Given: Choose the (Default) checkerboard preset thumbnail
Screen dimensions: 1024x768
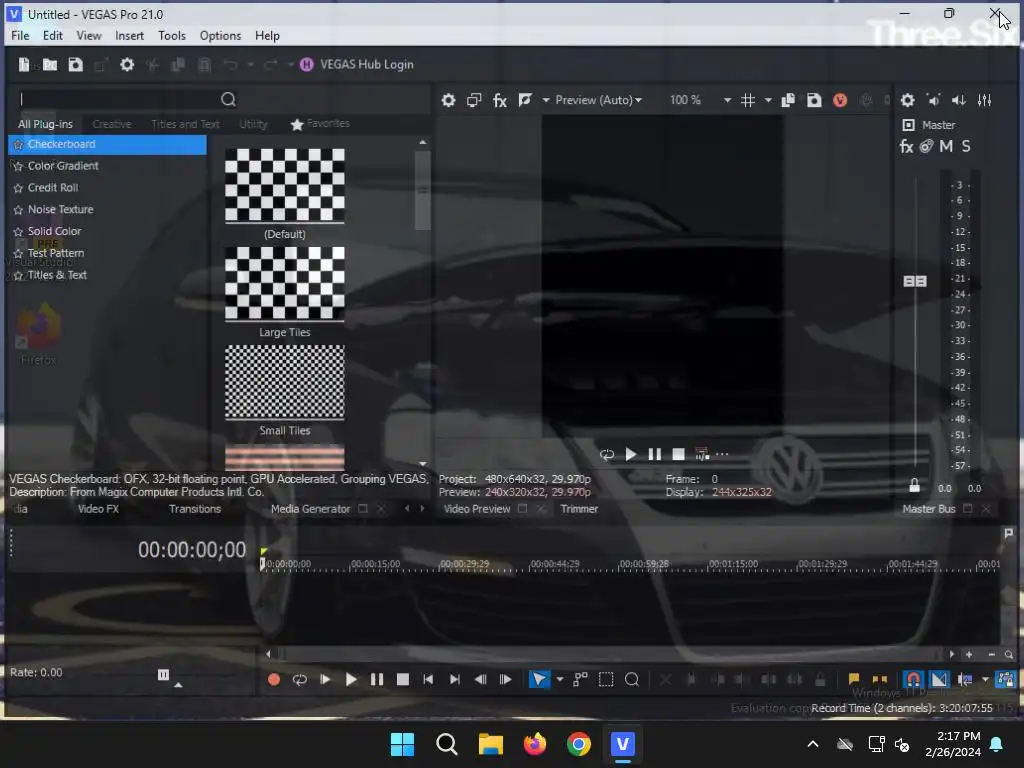Looking at the screenshot, I should coord(285,185).
